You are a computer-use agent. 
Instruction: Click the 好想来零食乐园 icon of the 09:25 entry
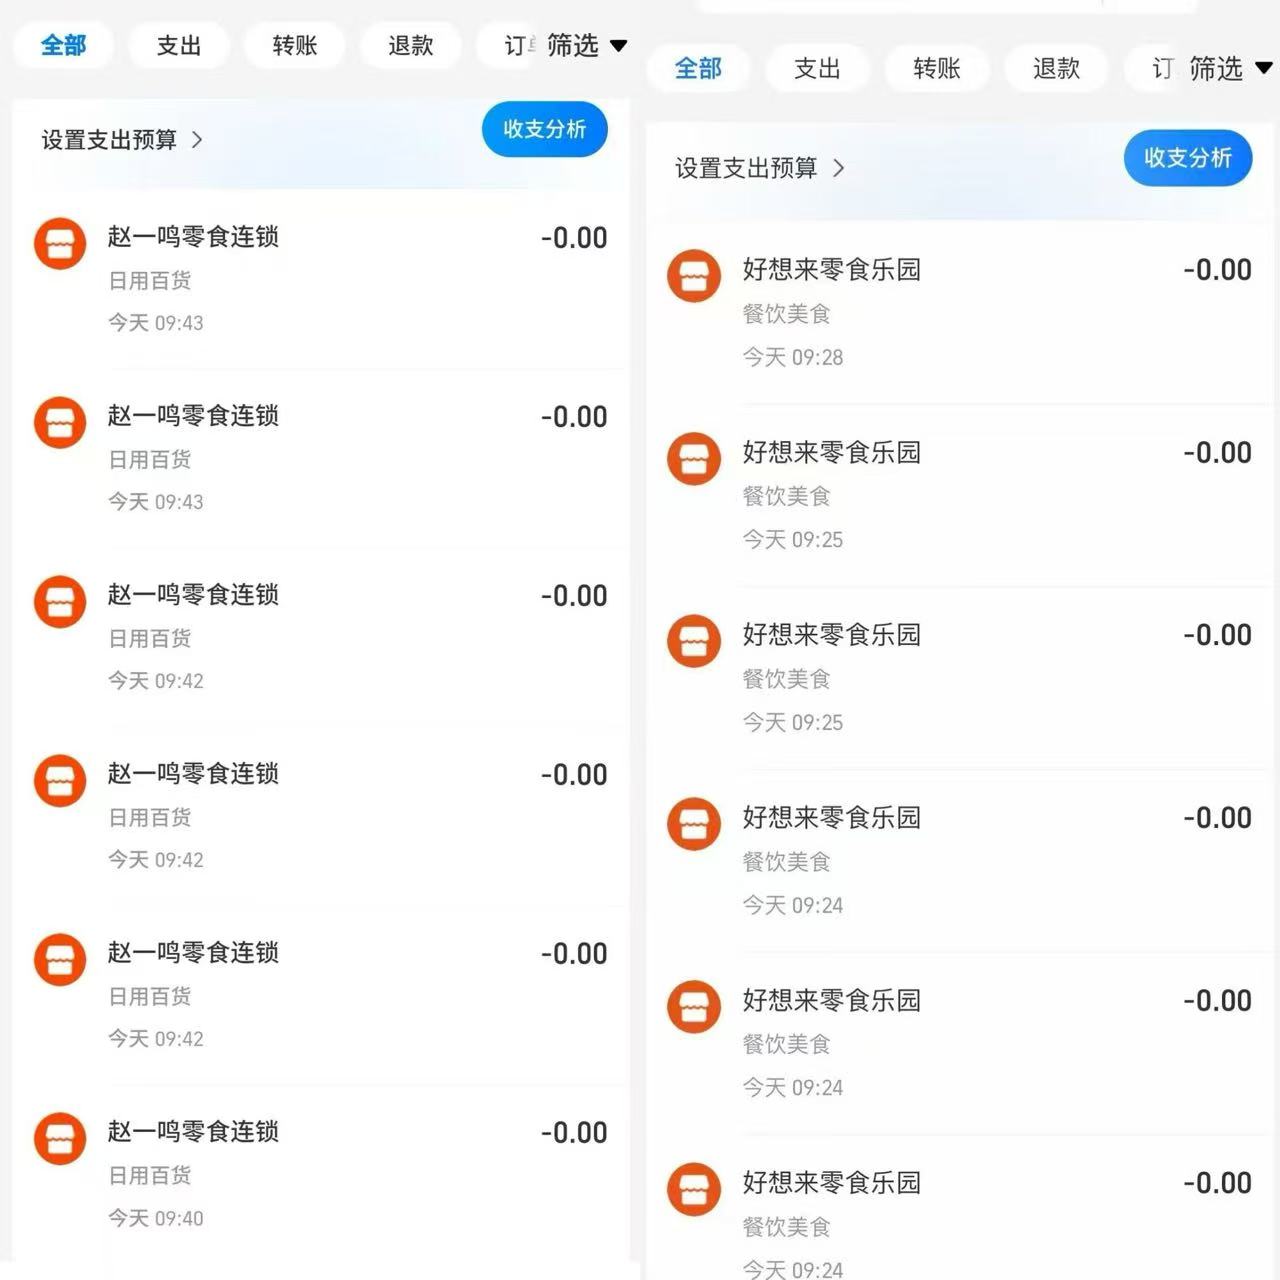coord(694,459)
